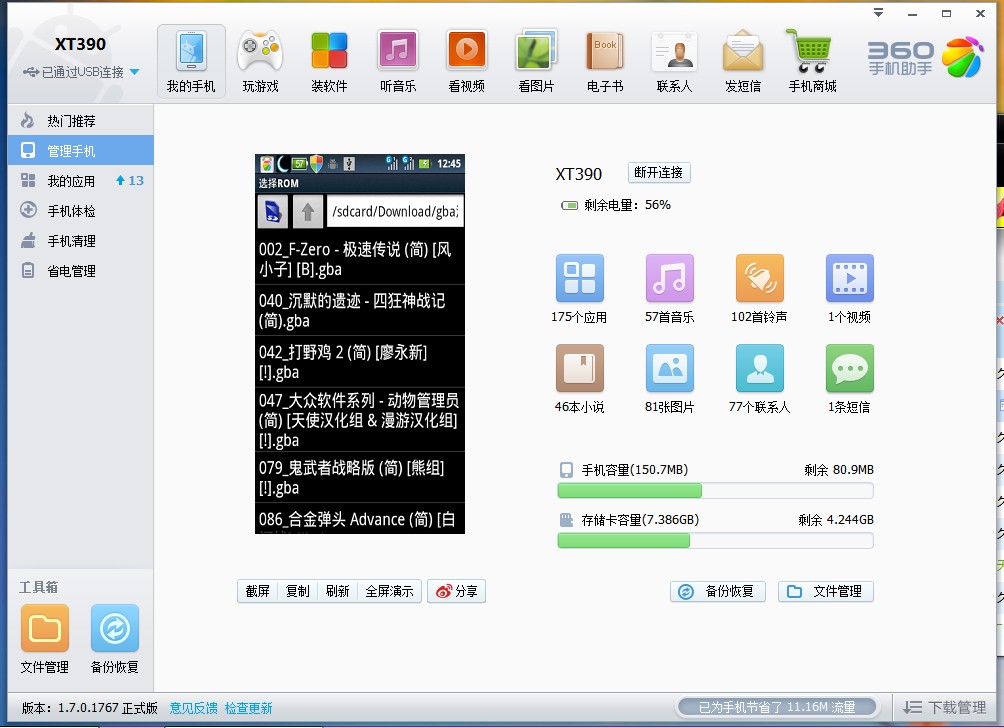Click the phone screen preview thumbnail
Screen dimensions: 1004x728
[360, 344]
